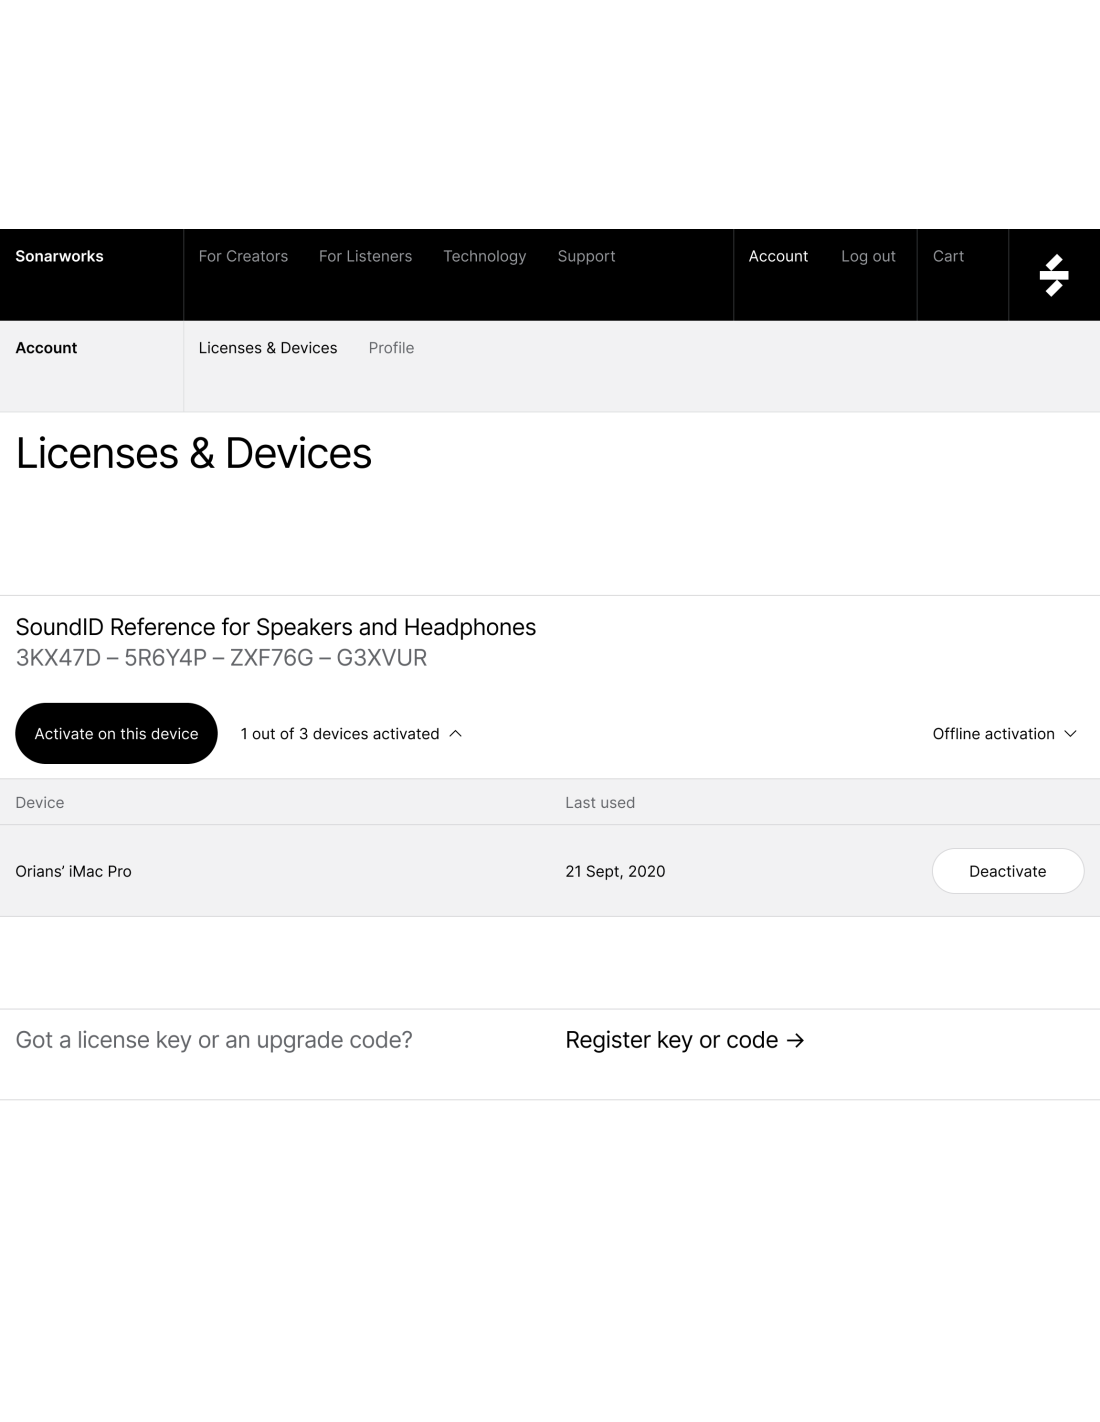Log out of the account
Screen dimensions: 1100x1422
868,256
